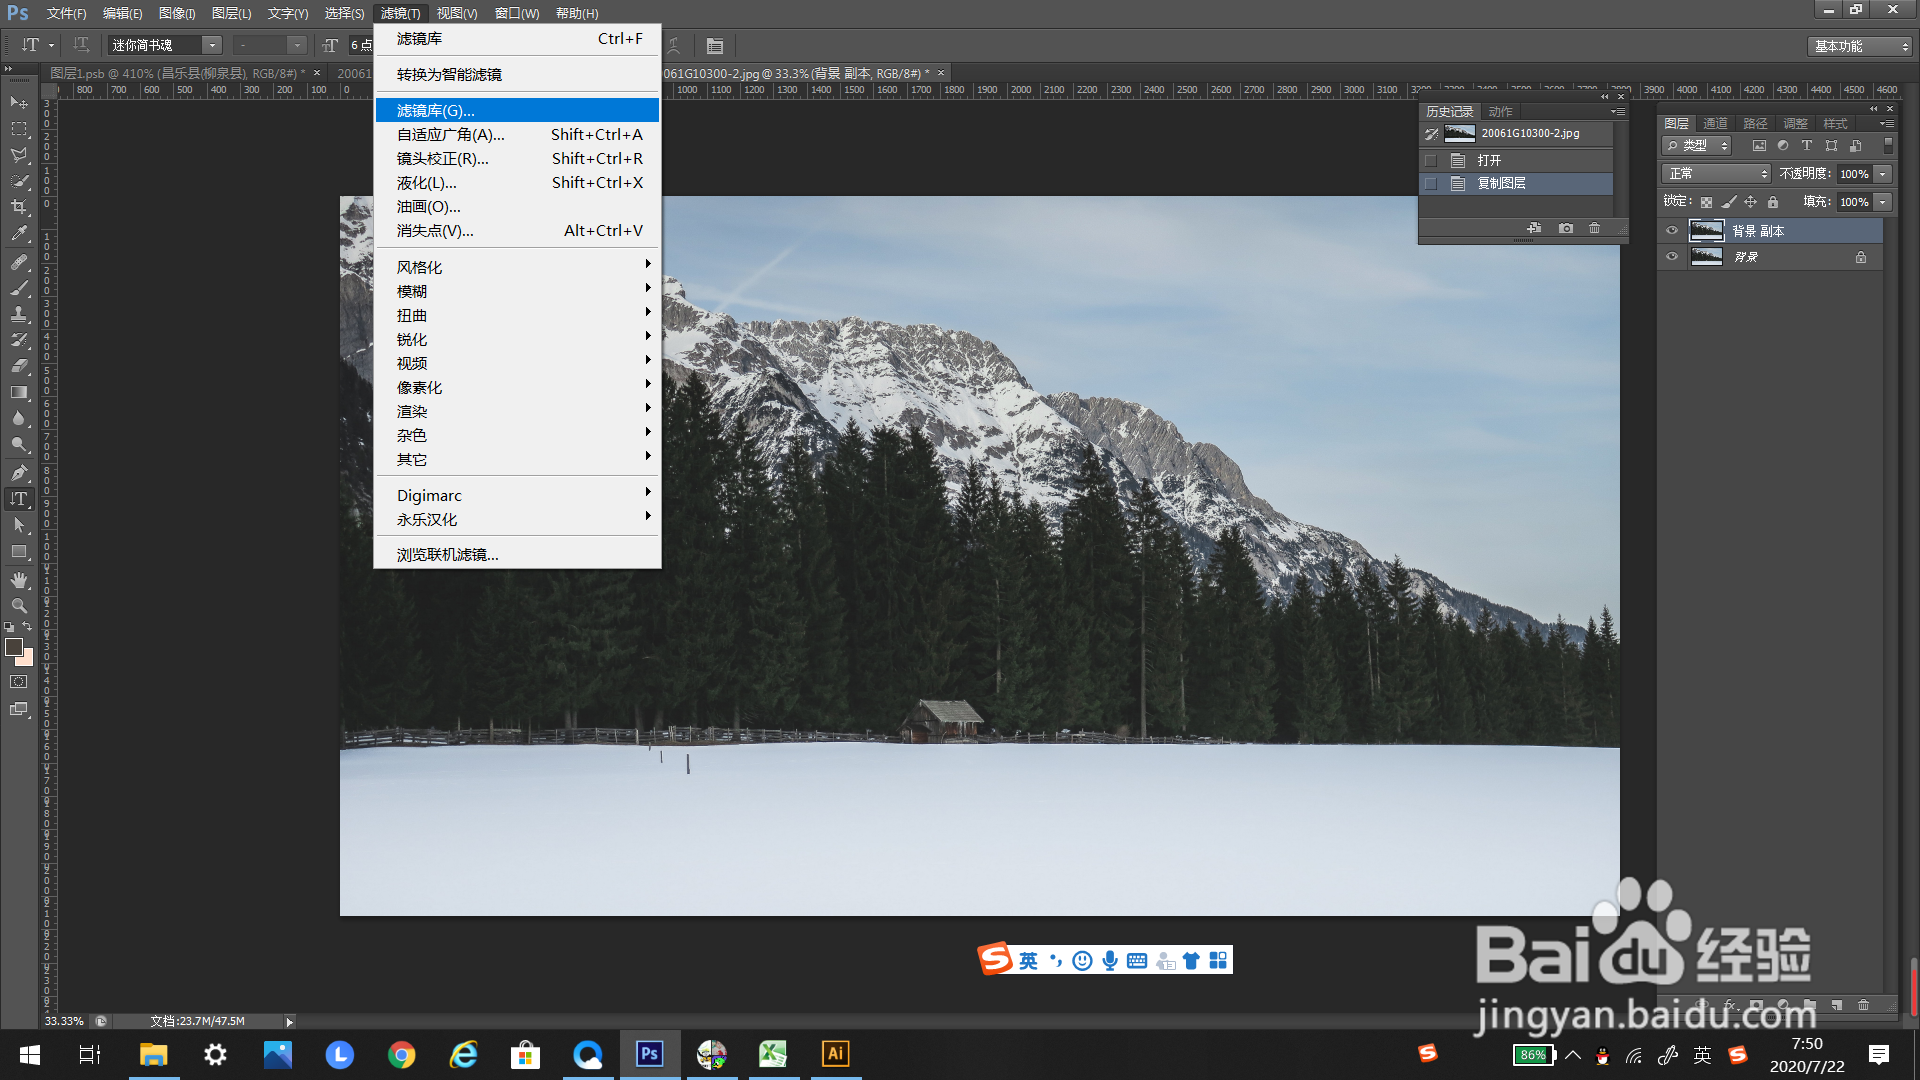Open the 不透明度 opacity dropdown arrow
This screenshot has height=1080, width=1920.
1883,174
